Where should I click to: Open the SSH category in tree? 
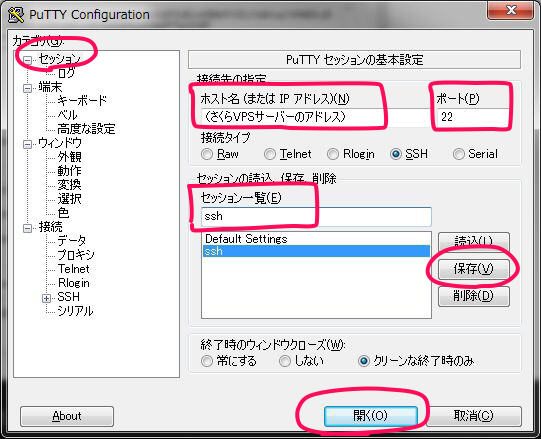[x=68, y=297]
